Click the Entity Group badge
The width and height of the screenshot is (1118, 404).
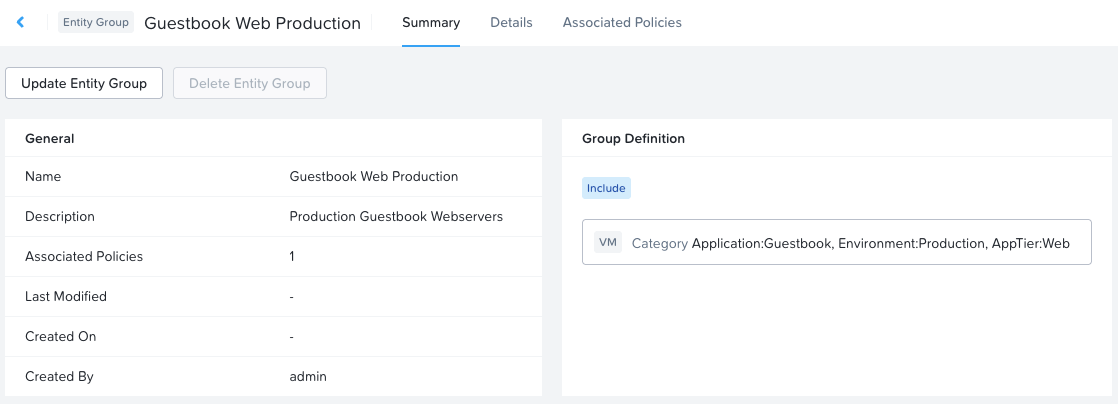[96, 22]
